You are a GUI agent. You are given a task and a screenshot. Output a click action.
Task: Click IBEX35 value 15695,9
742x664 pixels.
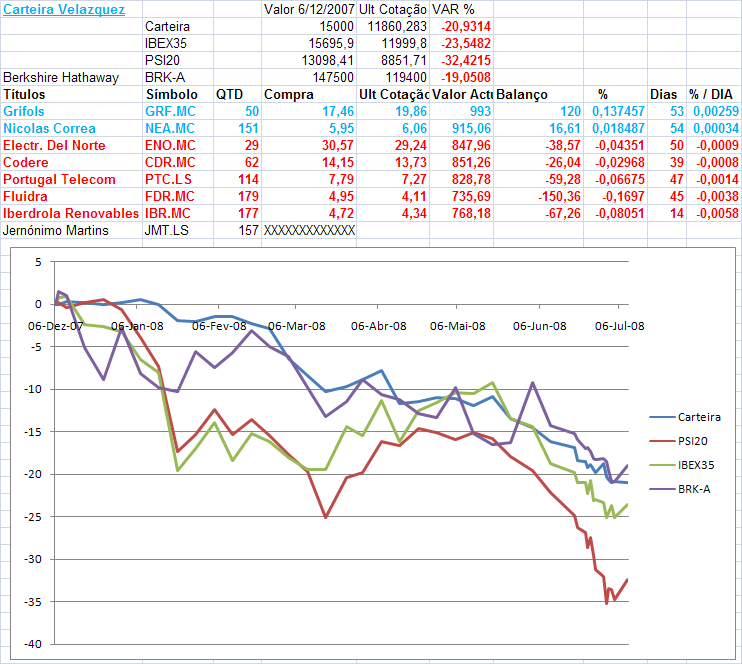309,44
